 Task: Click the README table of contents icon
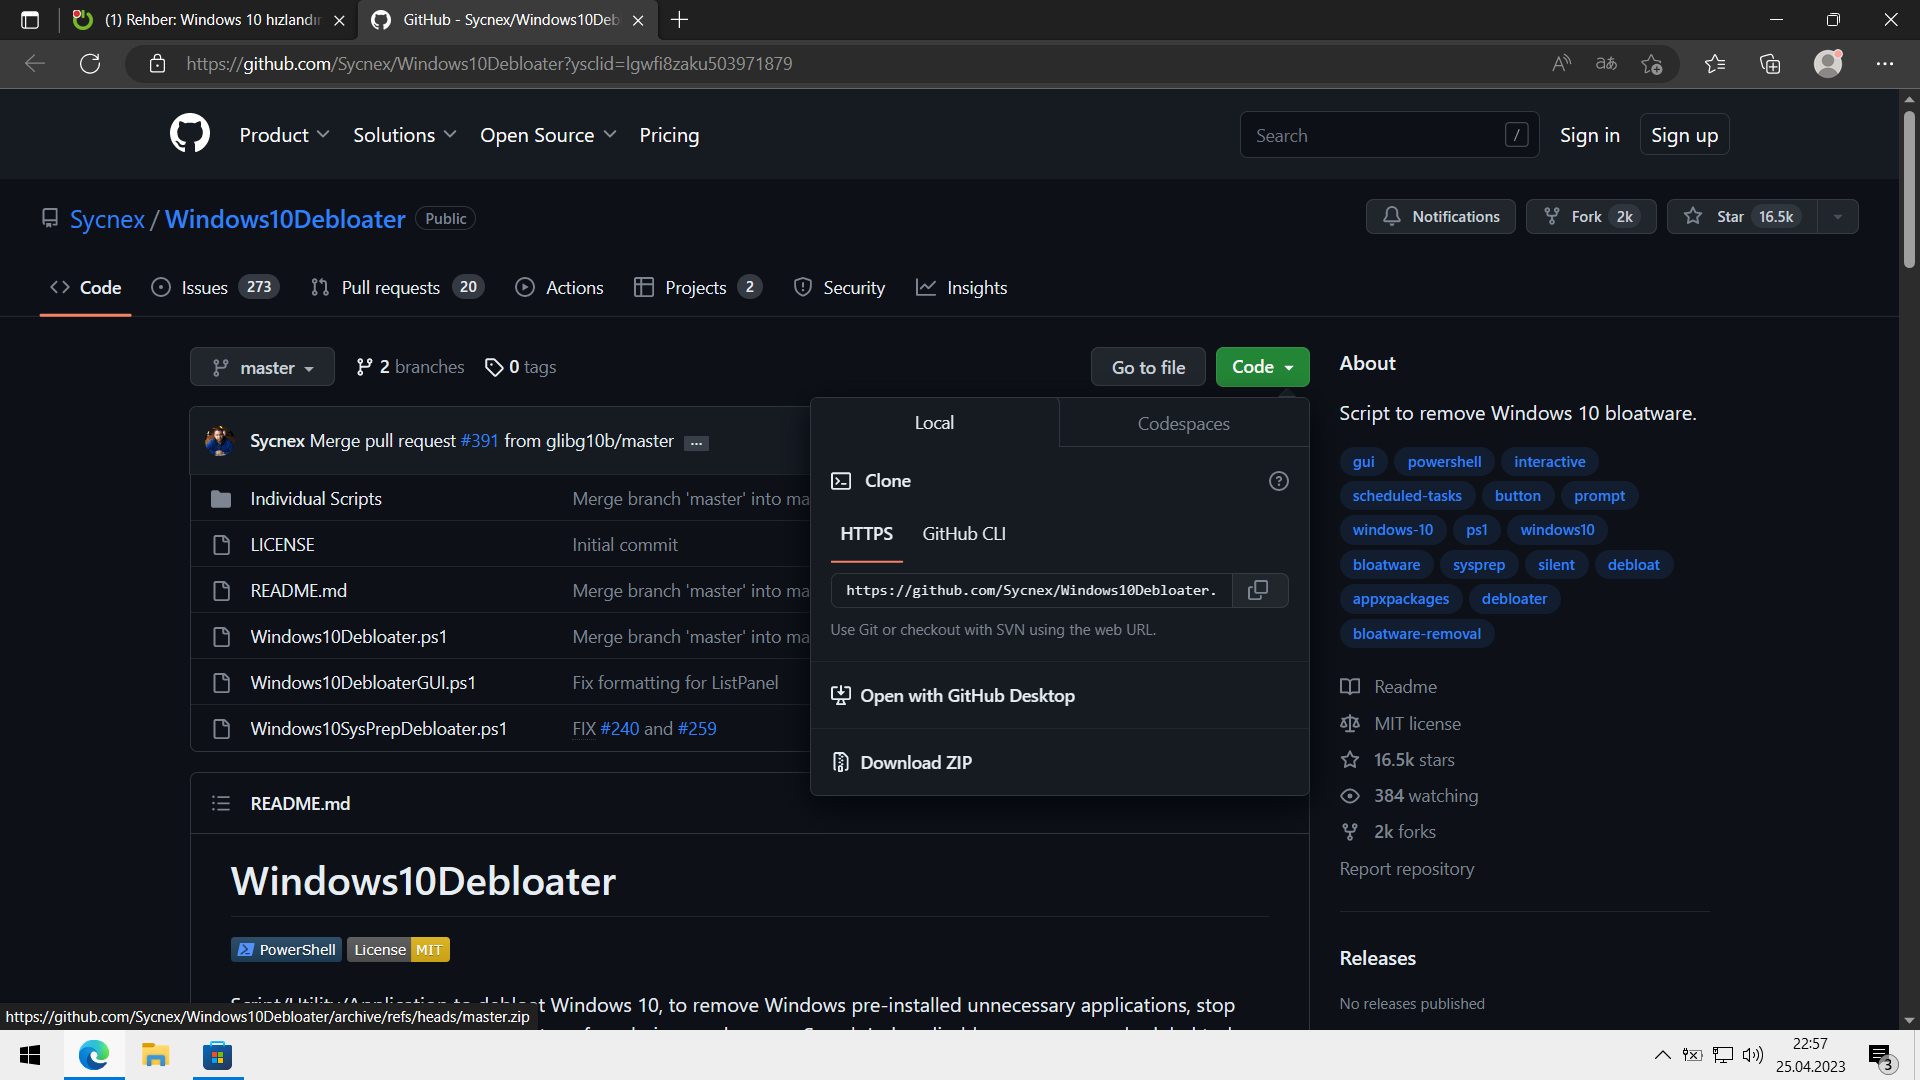pyautogui.click(x=221, y=803)
